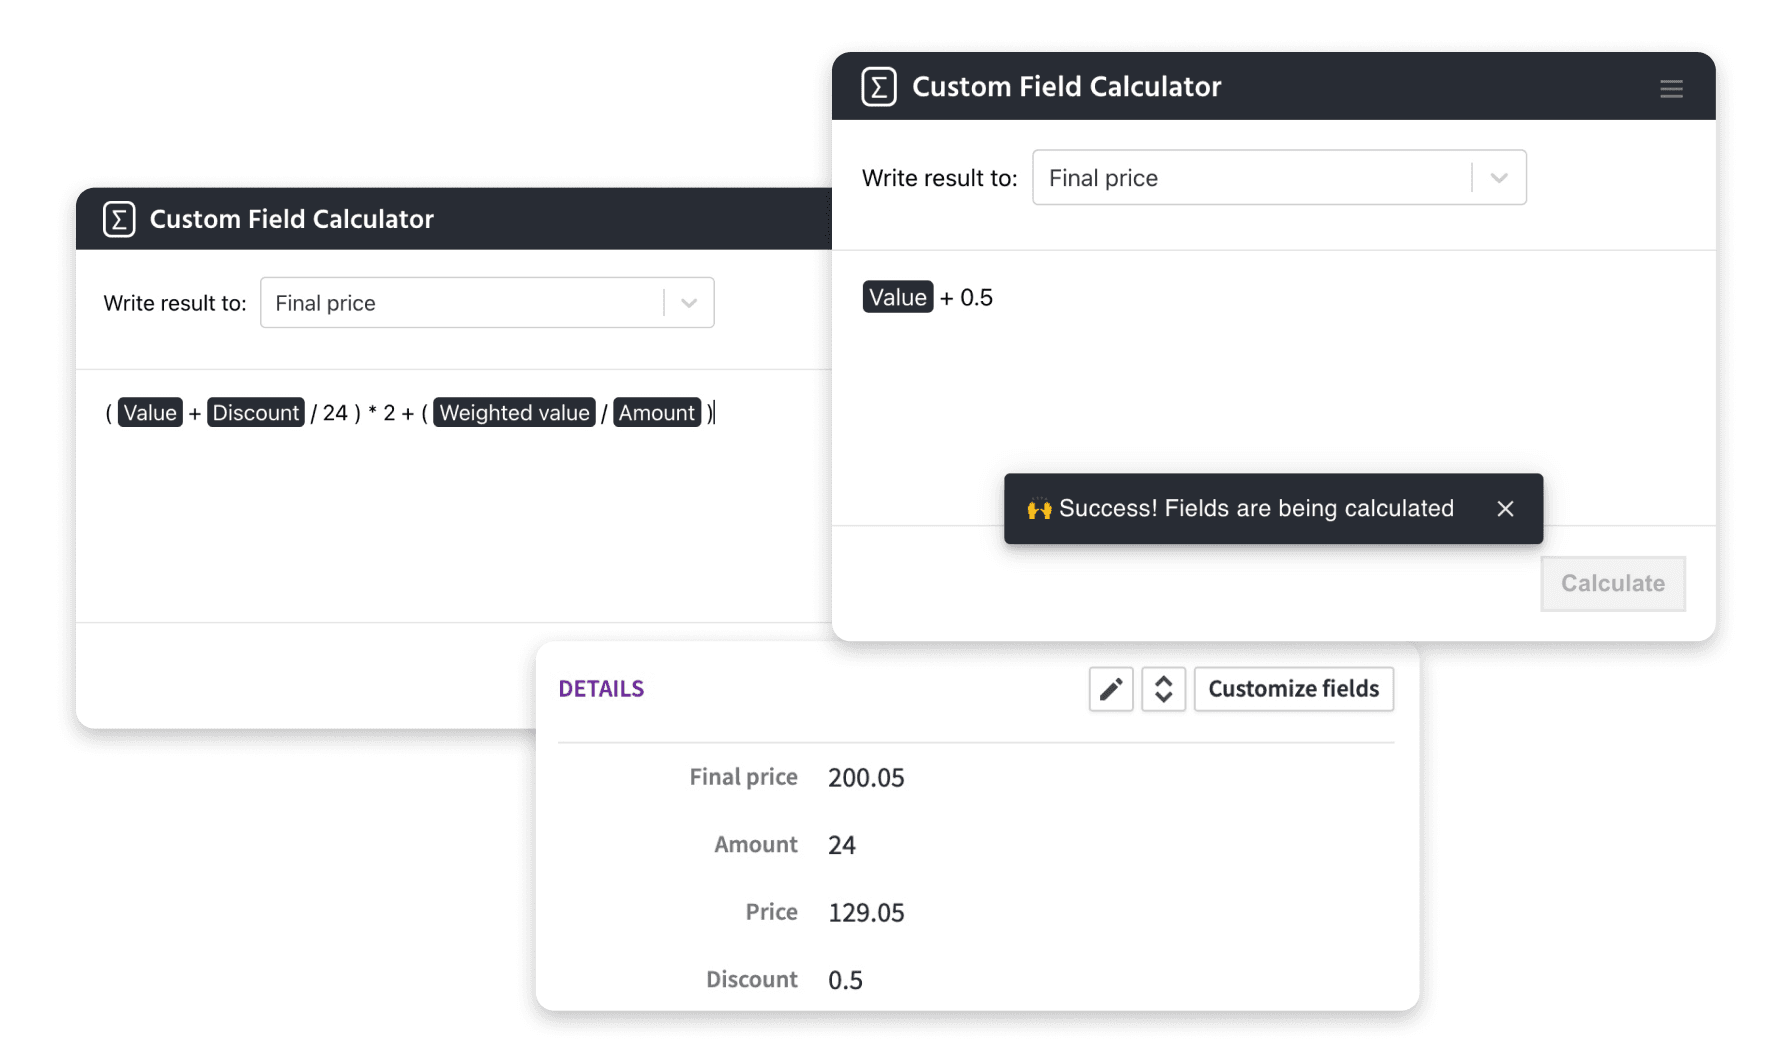1774x1060 pixels.
Task: Open the Final price dropdown in the top calculator
Action: pos(1499,177)
